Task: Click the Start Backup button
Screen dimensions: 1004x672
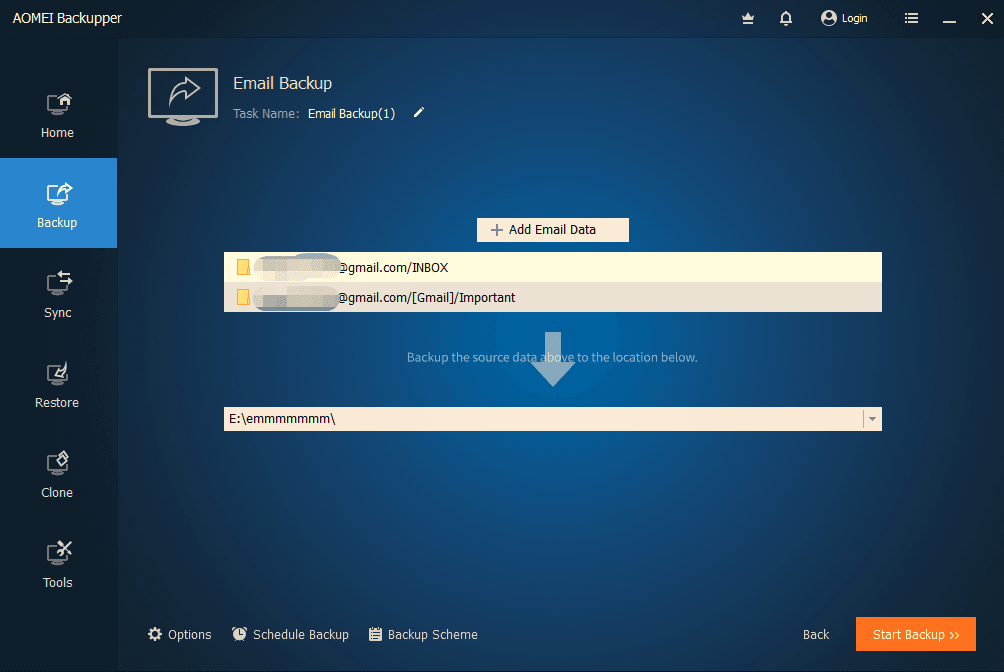Action: tap(916, 634)
